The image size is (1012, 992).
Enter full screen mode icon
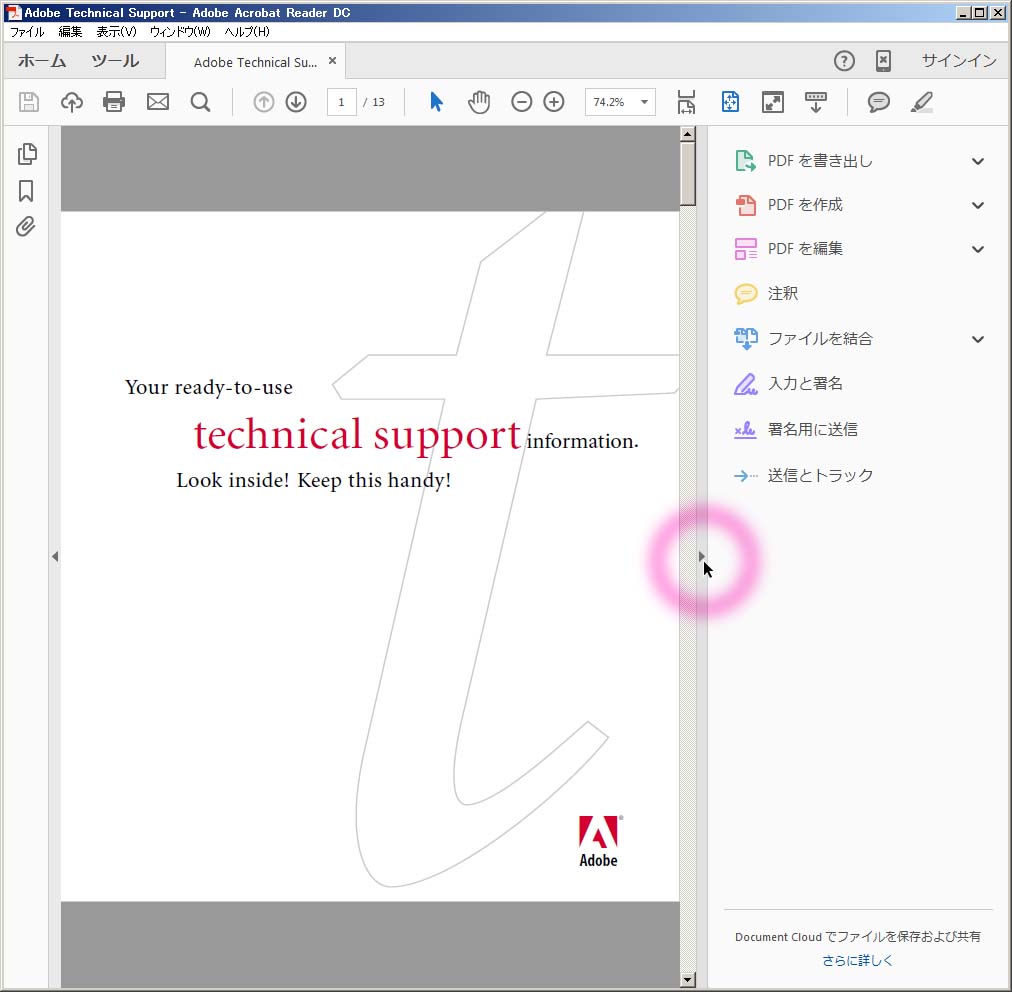click(773, 102)
